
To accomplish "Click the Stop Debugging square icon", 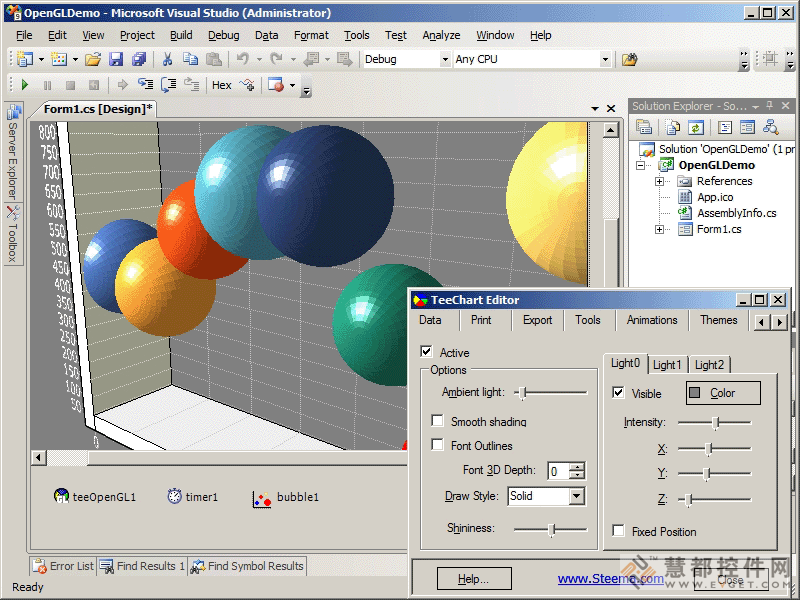I will tap(70, 85).
